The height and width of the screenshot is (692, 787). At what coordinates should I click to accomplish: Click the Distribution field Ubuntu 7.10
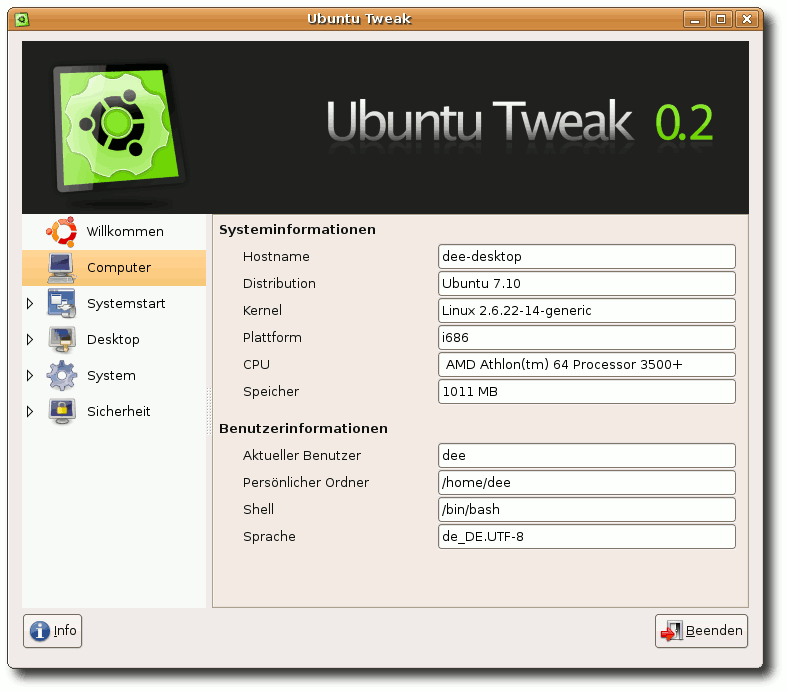[587, 284]
